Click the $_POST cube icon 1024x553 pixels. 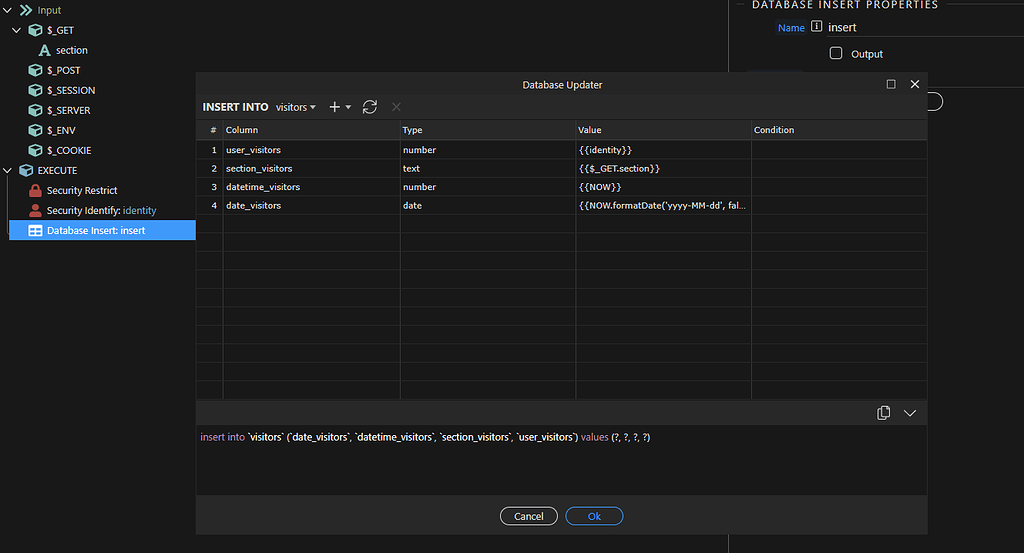(35, 70)
